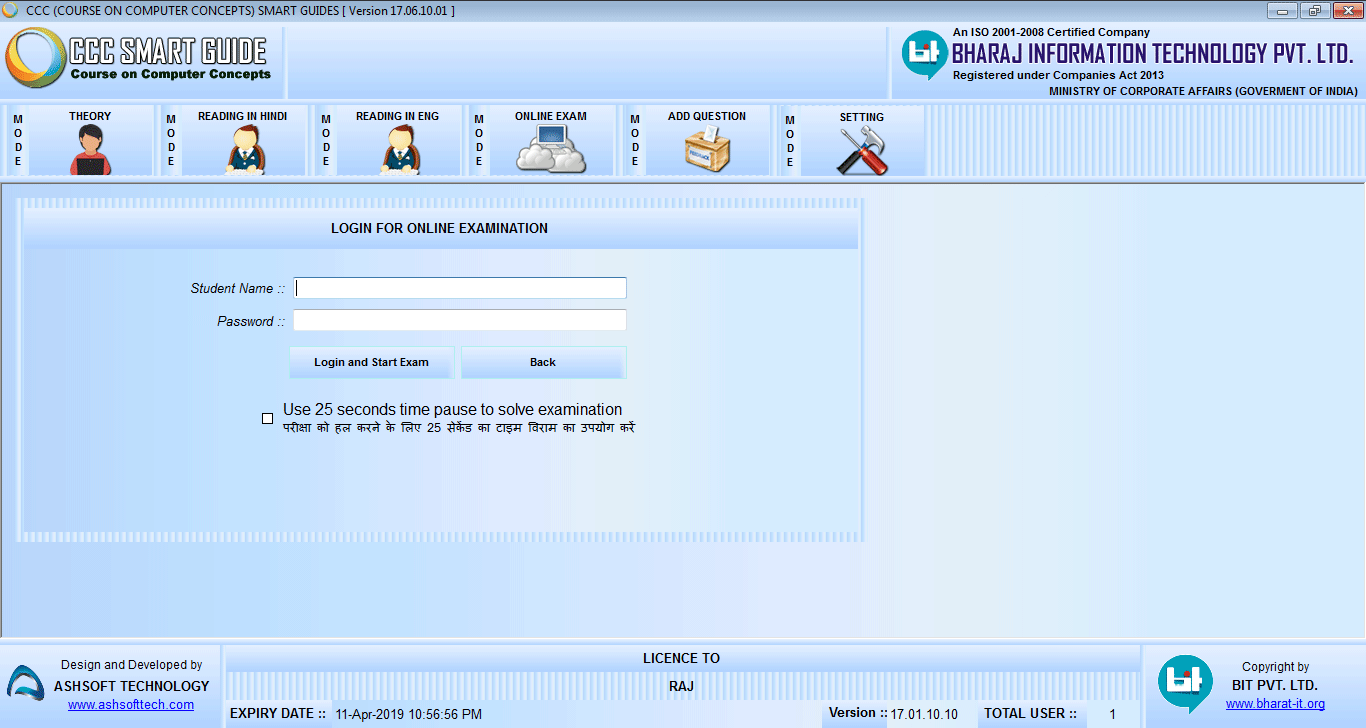Click the Bharaj Information Technology logo icon
Image resolution: width=1366 pixels, height=728 pixels.
tap(924, 55)
